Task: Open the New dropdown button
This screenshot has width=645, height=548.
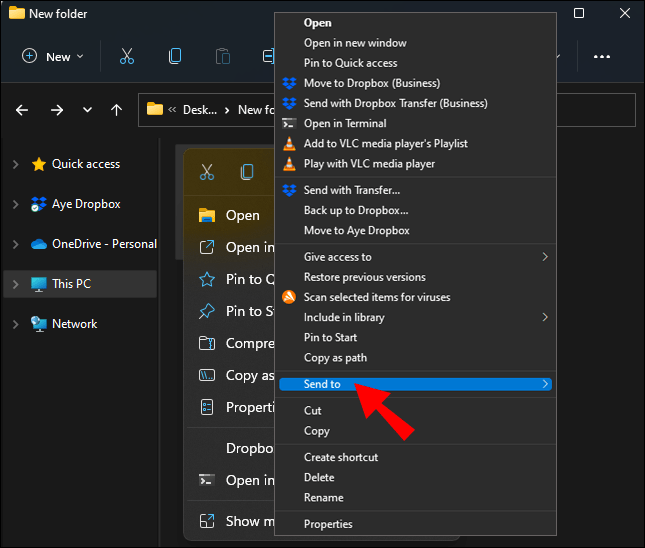Action: click(x=53, y=57)
